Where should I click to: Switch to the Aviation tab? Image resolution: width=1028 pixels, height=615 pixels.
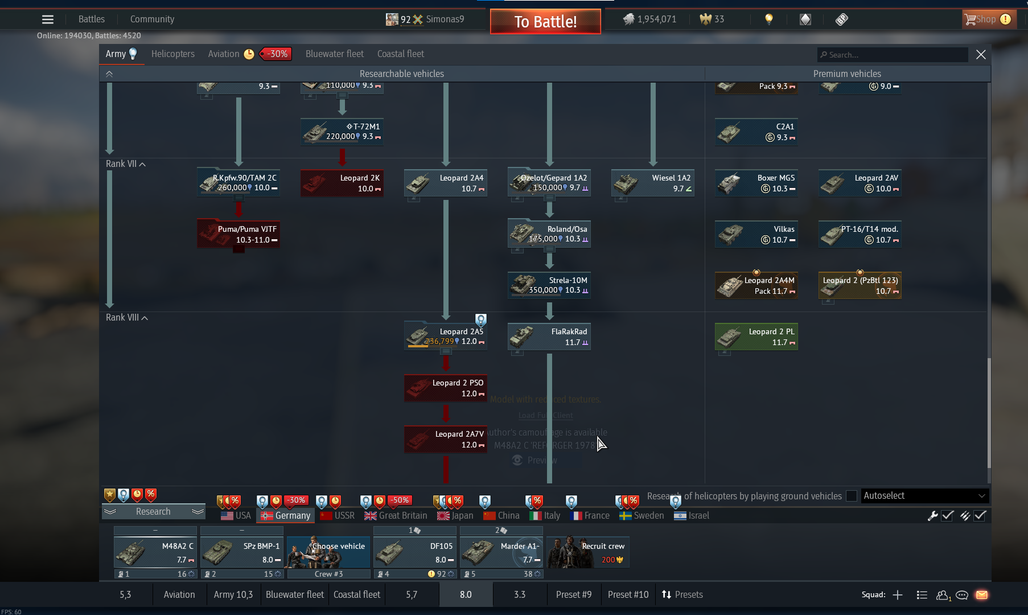coord(224,54)
